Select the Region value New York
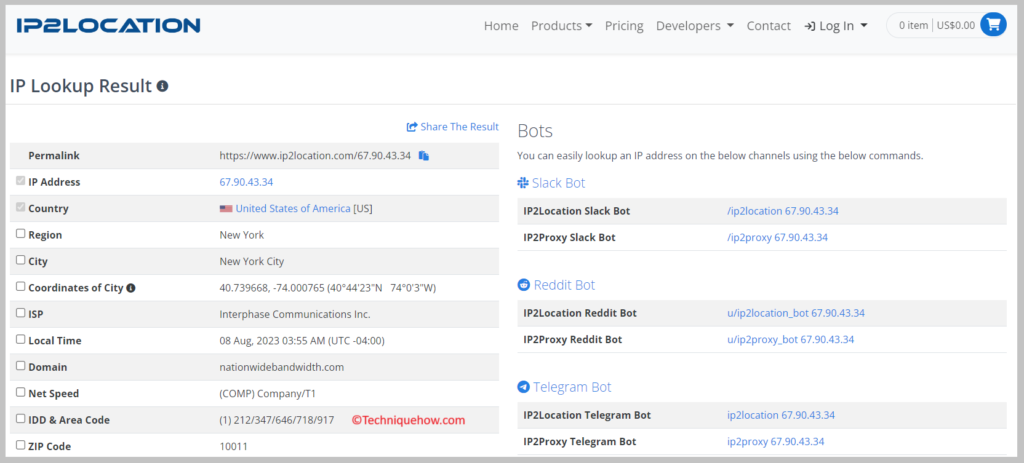The image size is (1024, 463). 242,235
